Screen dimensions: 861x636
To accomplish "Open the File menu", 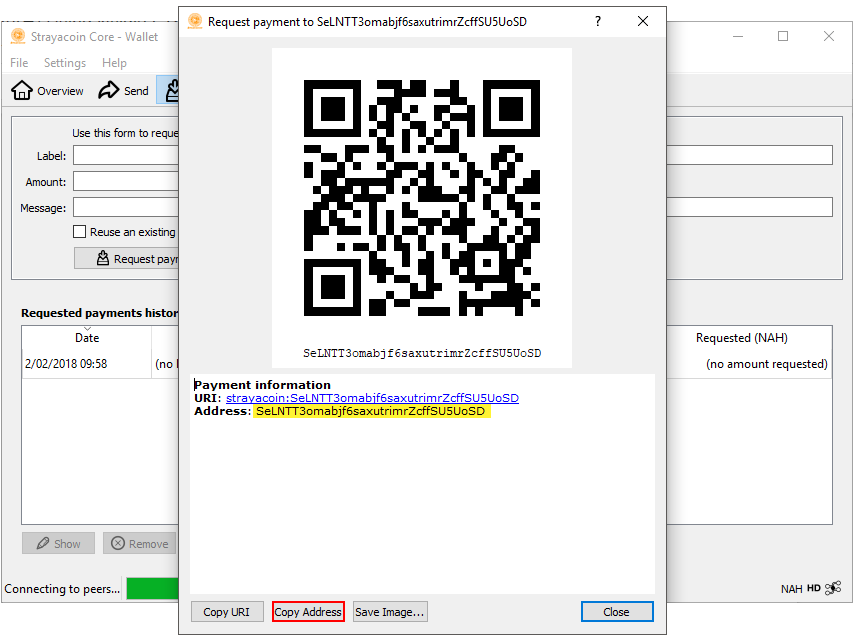I will tap(19, 63).
